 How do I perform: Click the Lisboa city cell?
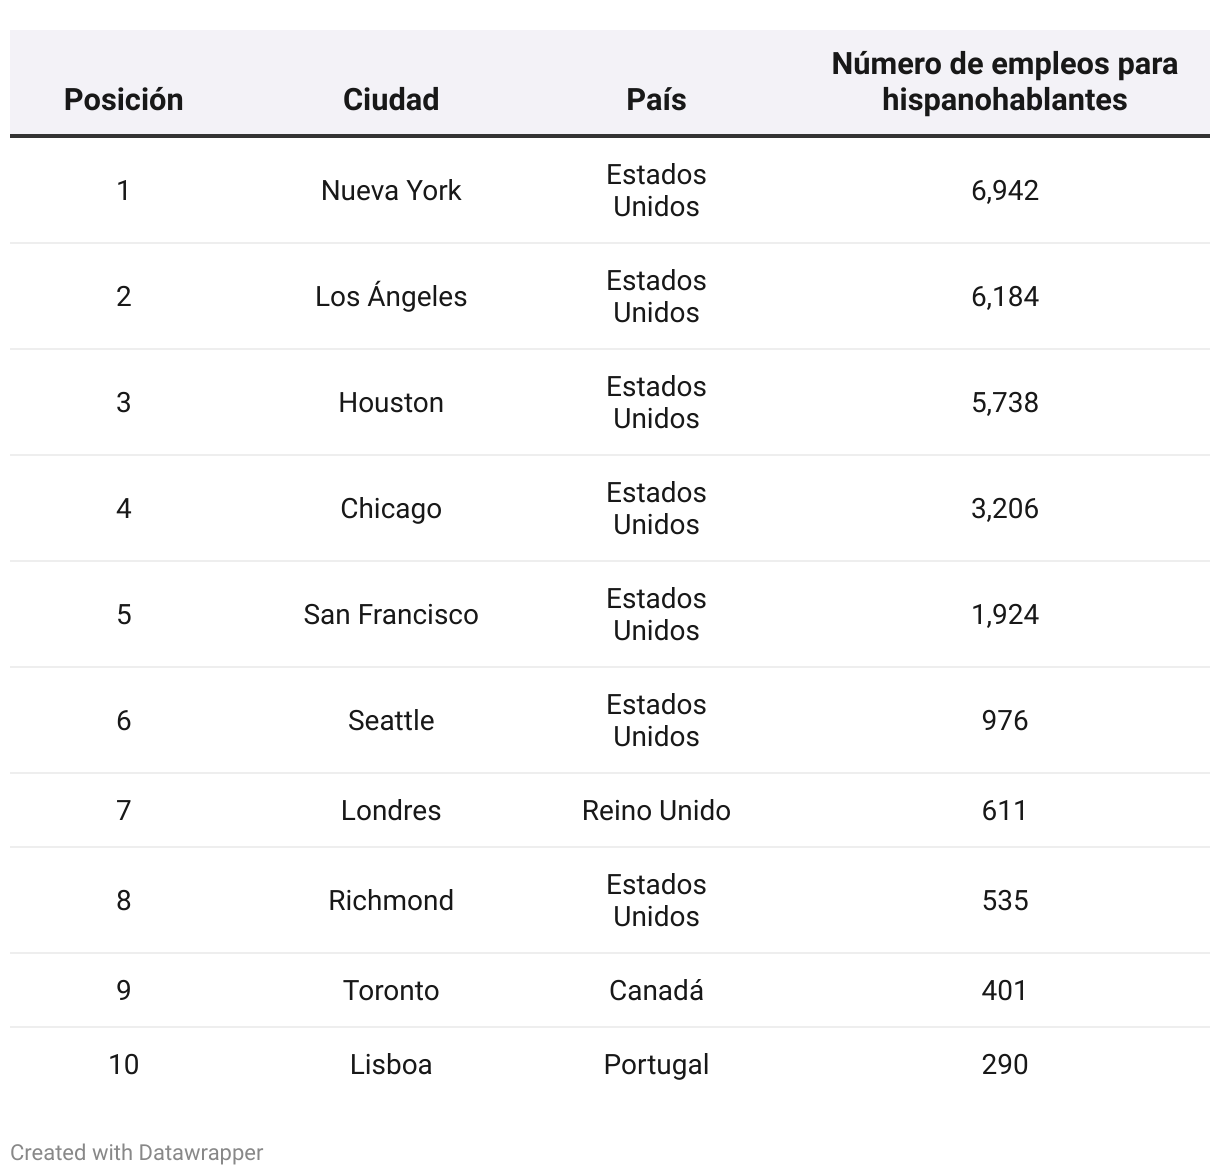pyautogui.click(x=391, y=1064)
